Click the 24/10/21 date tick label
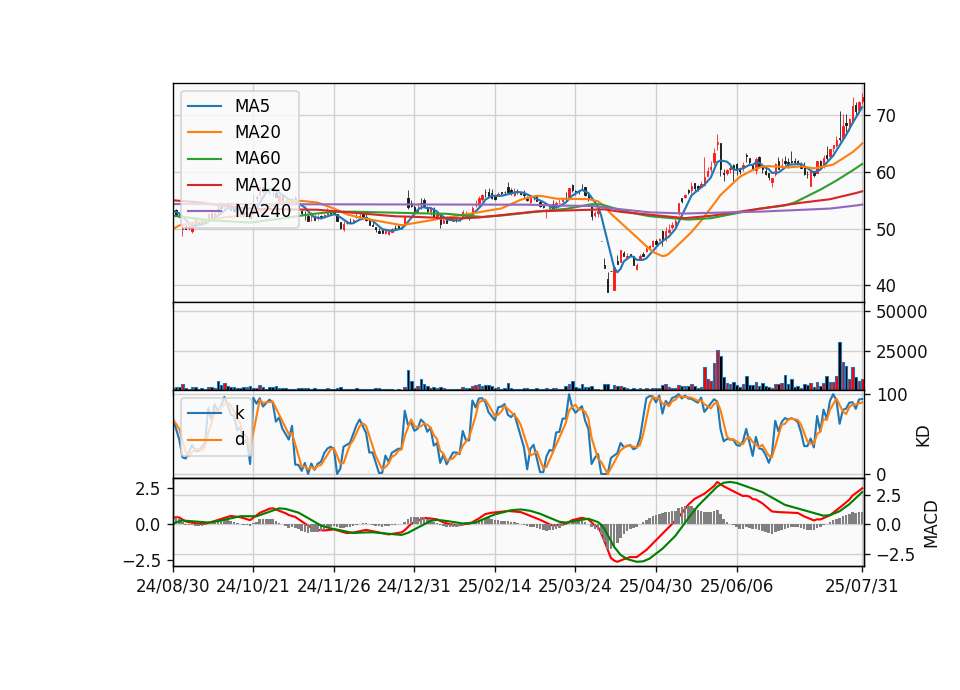This screenshot has width=960, height=690. 253,586
